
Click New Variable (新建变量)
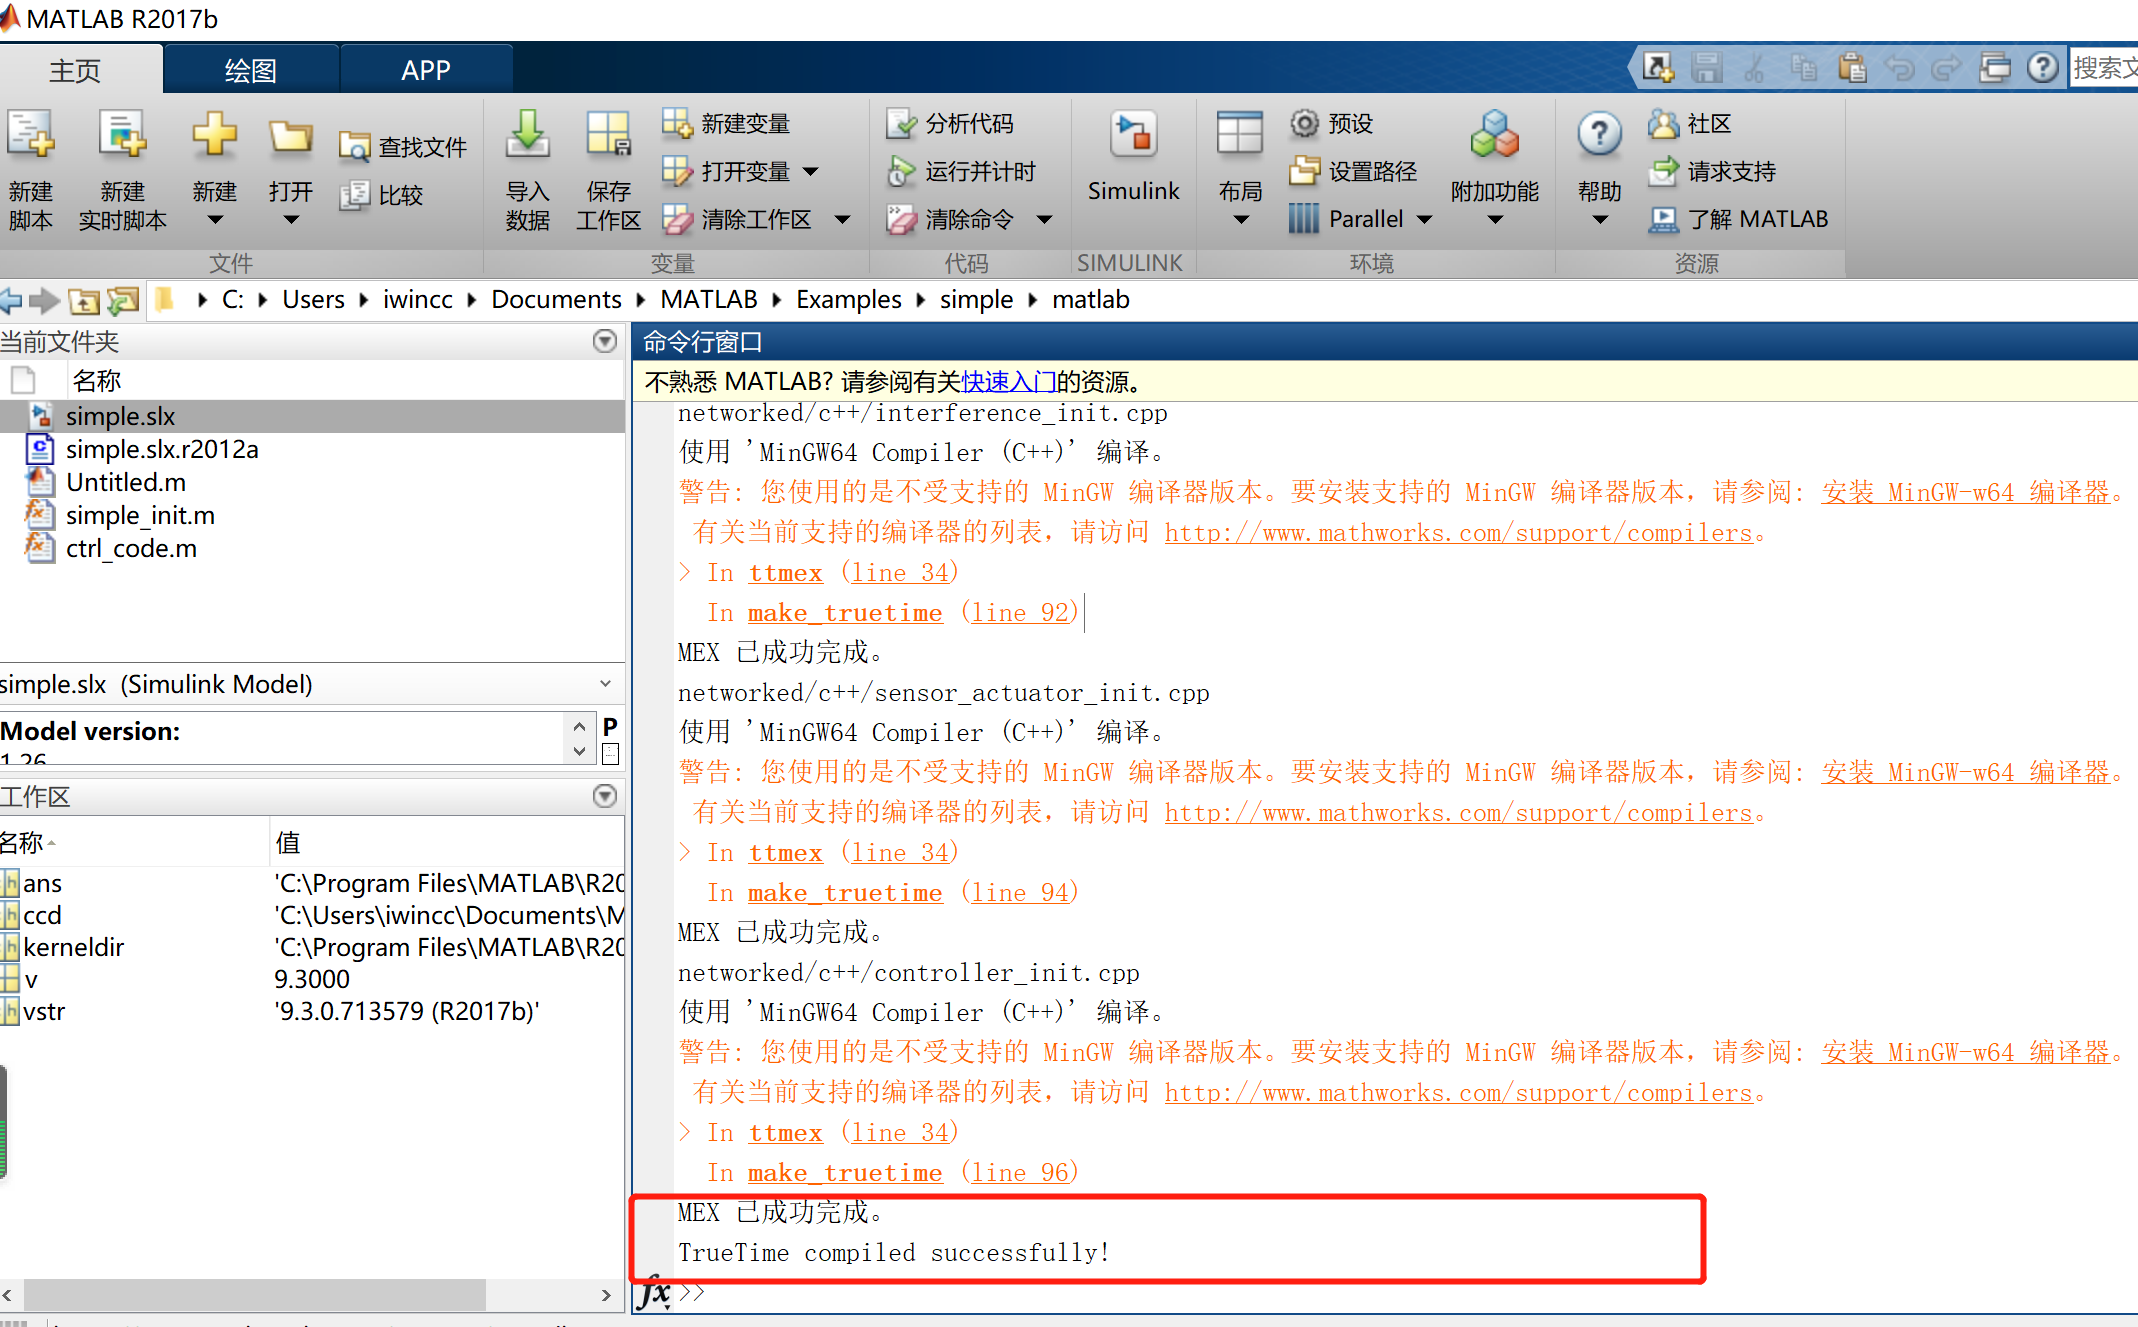(x=727, y=123)
